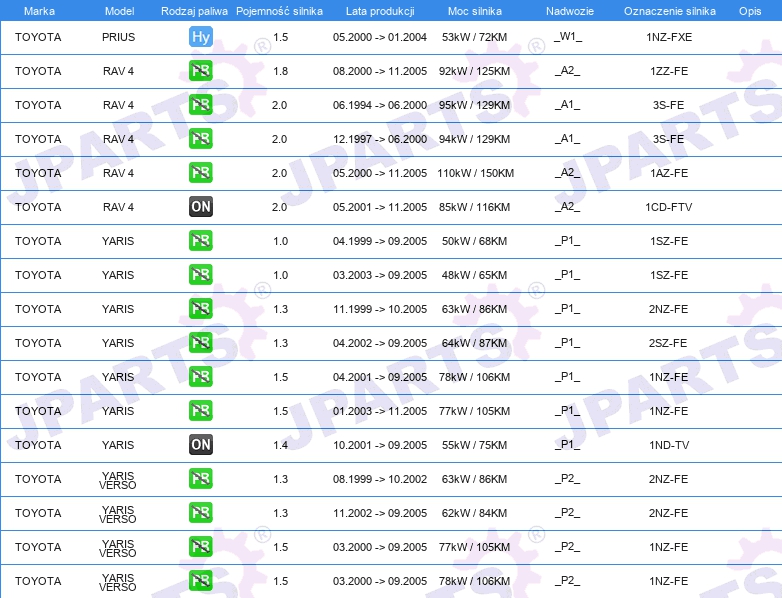Click production years 04.2002 -> 09.2005
Image resolution: width=782 pixels, height=598 pixels.
pyautogui.click(x=380, y=343)
